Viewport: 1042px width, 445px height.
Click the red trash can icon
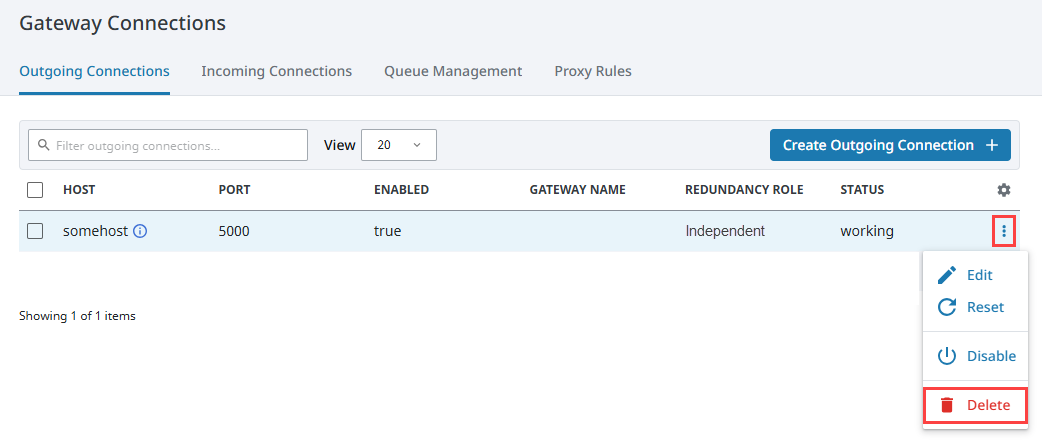click(x=947, y=405)
